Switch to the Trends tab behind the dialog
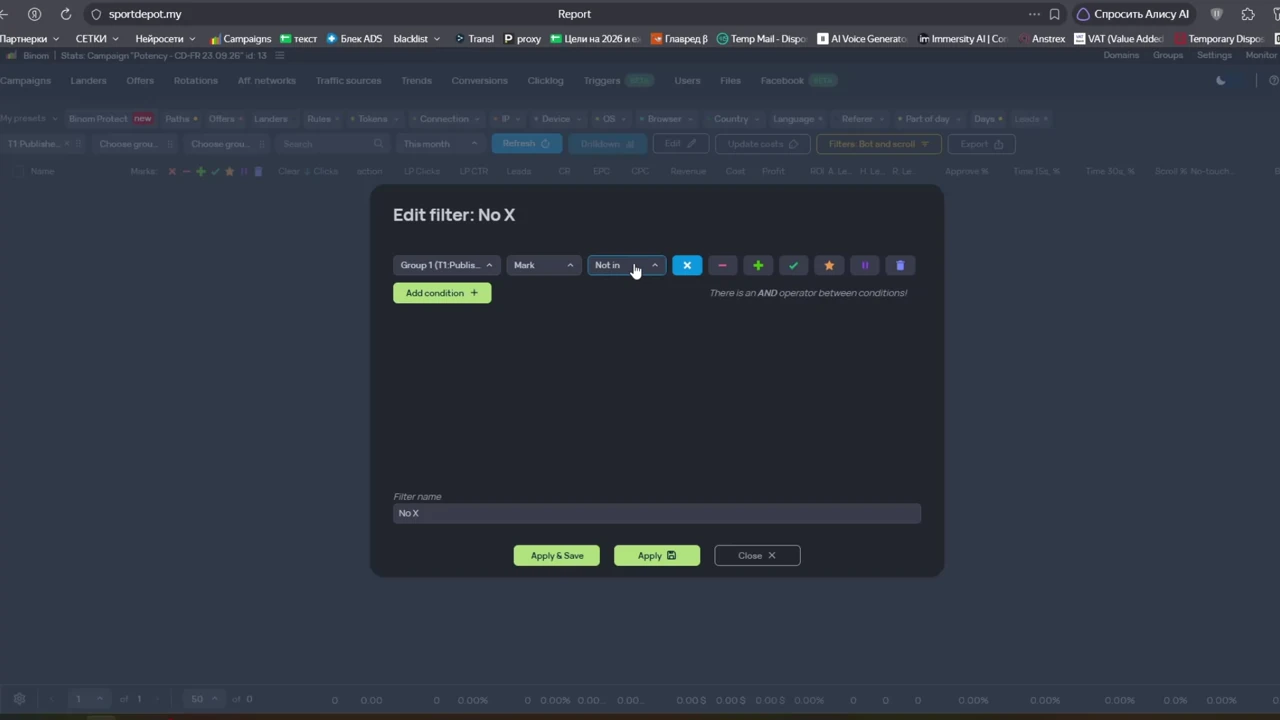This screenshot has width=1280, height=720. coord(416,80)
